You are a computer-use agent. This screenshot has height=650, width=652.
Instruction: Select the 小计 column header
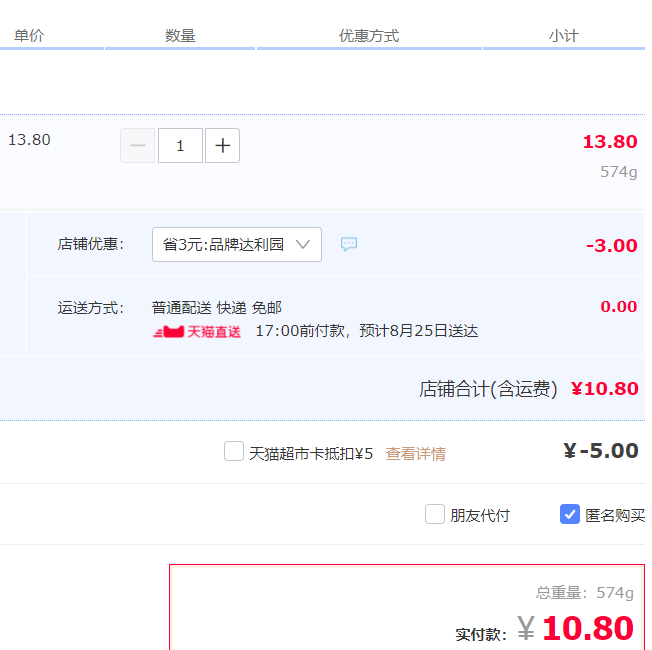pyautogui.click(x=563, y=36)
